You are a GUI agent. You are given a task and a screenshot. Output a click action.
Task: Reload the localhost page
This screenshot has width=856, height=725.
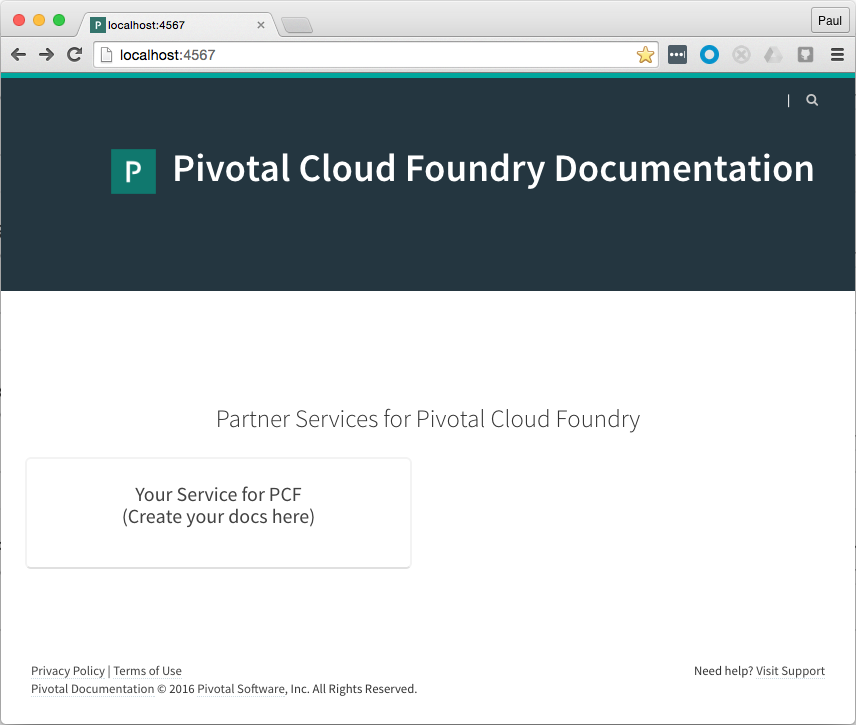(75, 55)
